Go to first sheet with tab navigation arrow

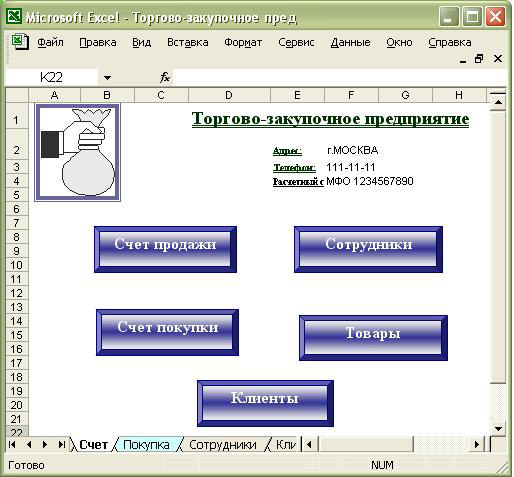coord(12,444)
